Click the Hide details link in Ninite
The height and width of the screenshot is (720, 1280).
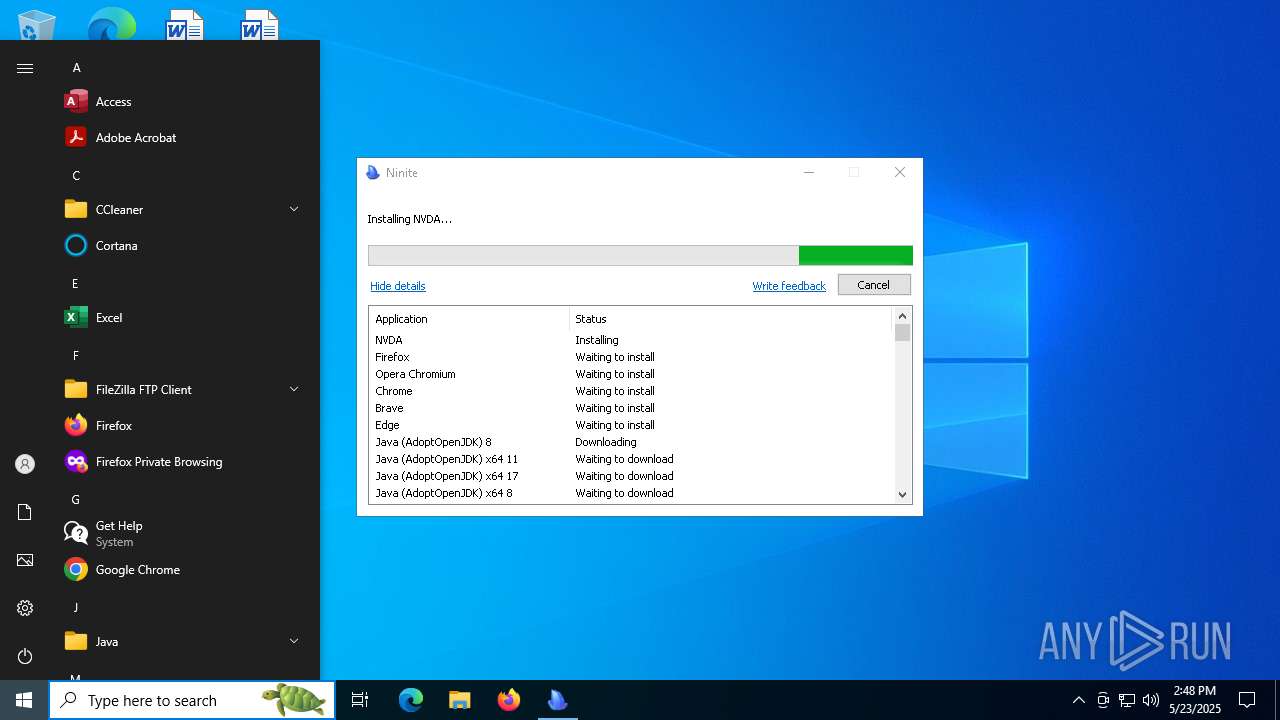point(398,286)
